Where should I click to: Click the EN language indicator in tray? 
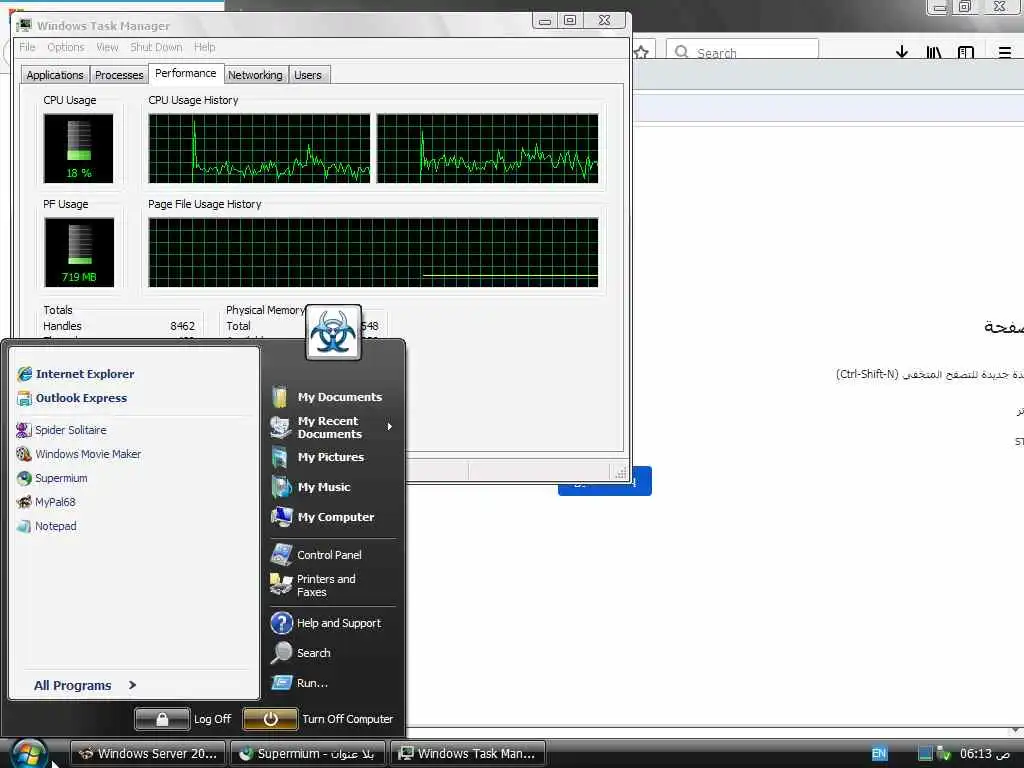coord(879,754)
